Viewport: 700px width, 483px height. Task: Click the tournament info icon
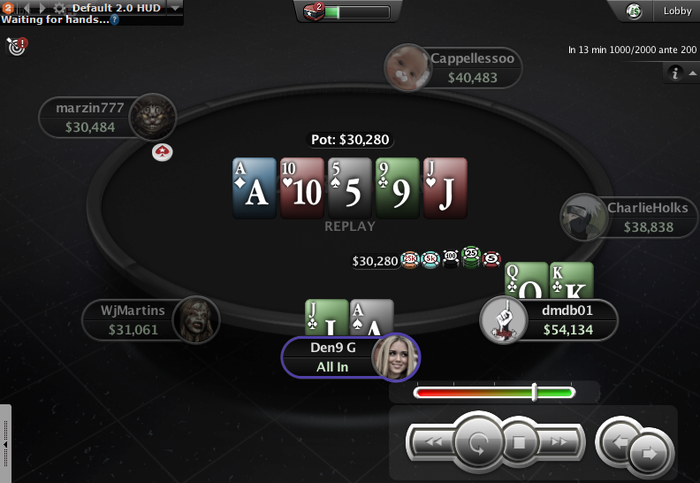[x=675, y=73]
